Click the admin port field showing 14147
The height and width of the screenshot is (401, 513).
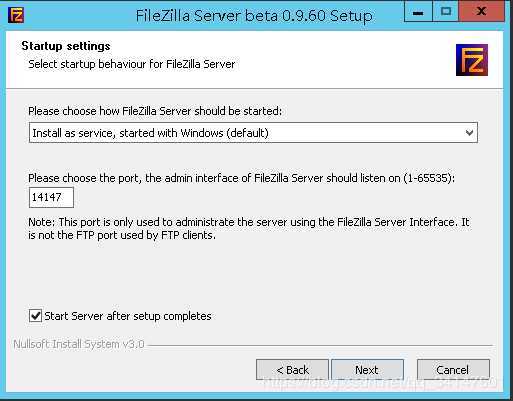51,197
